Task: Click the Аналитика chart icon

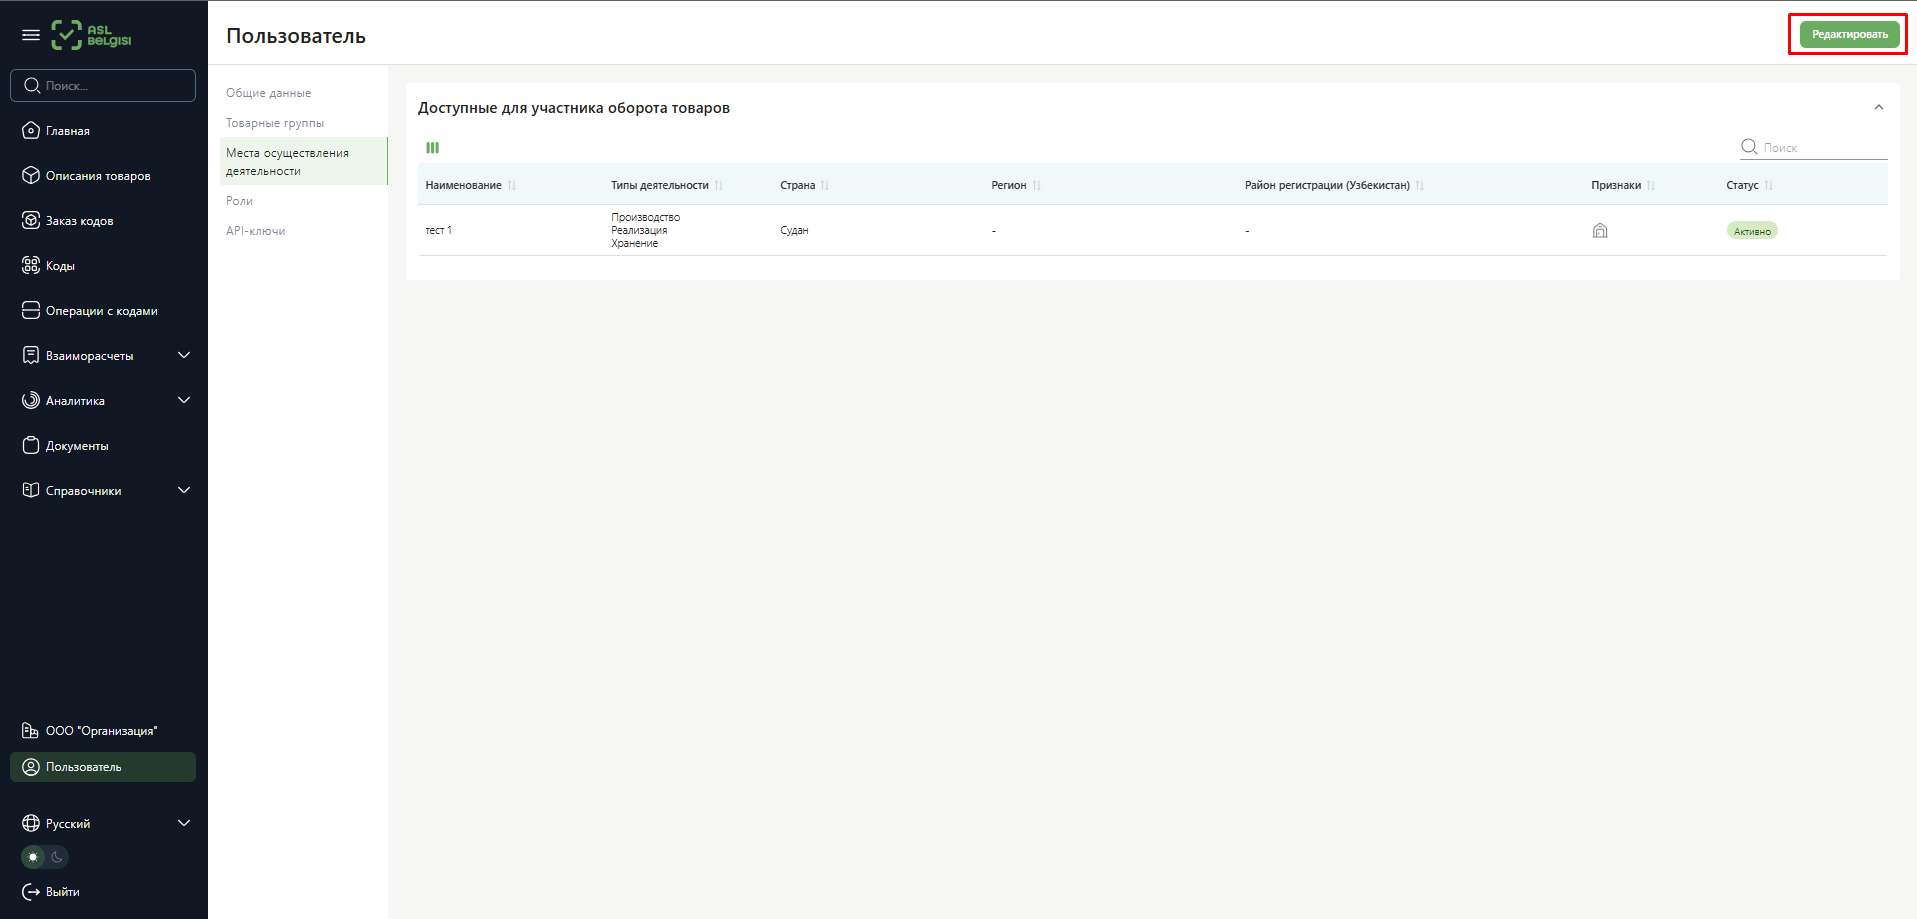Action: (x=31, y=400)
